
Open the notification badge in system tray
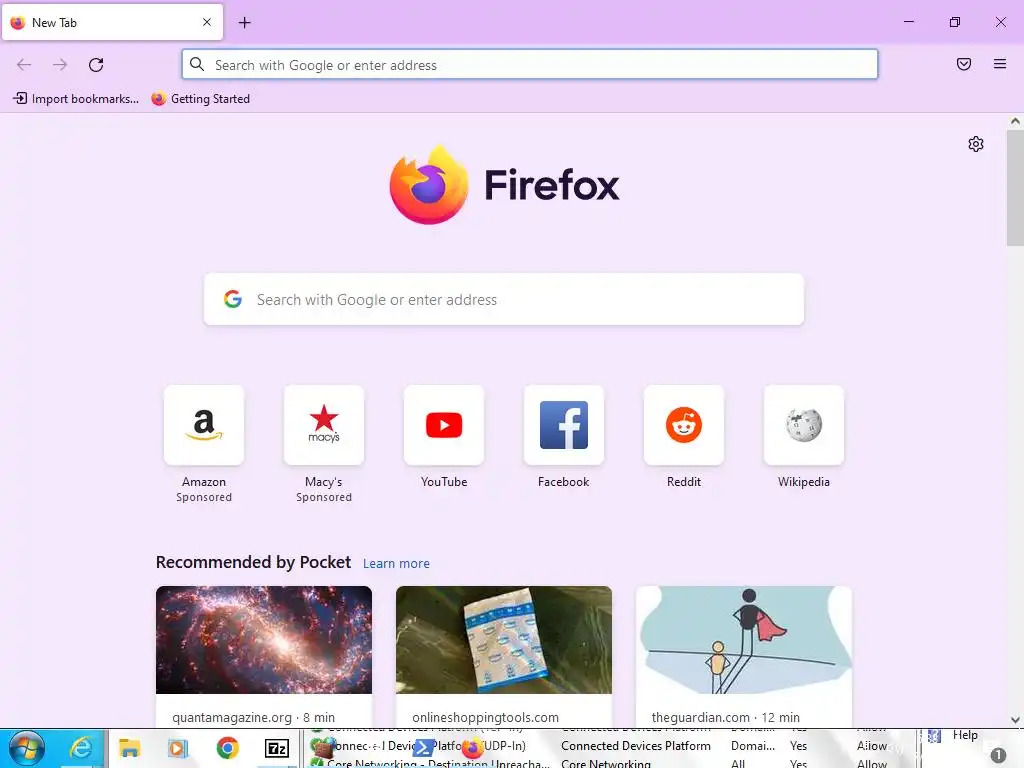click(998, 755)
